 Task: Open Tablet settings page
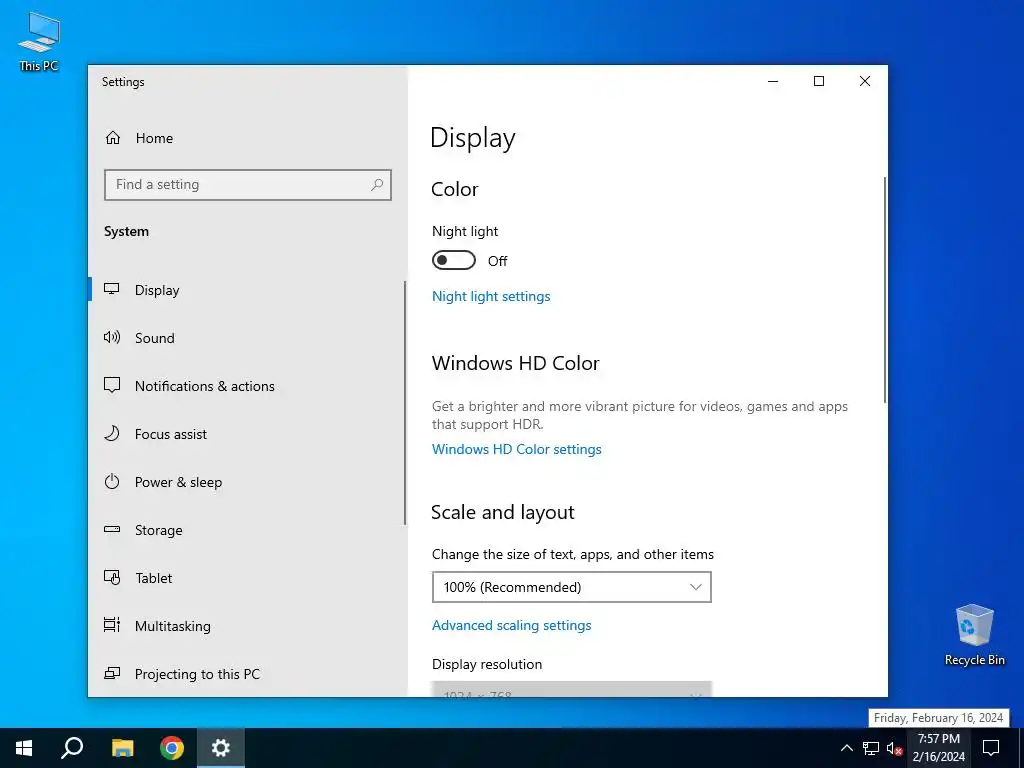tap(246, 578)
